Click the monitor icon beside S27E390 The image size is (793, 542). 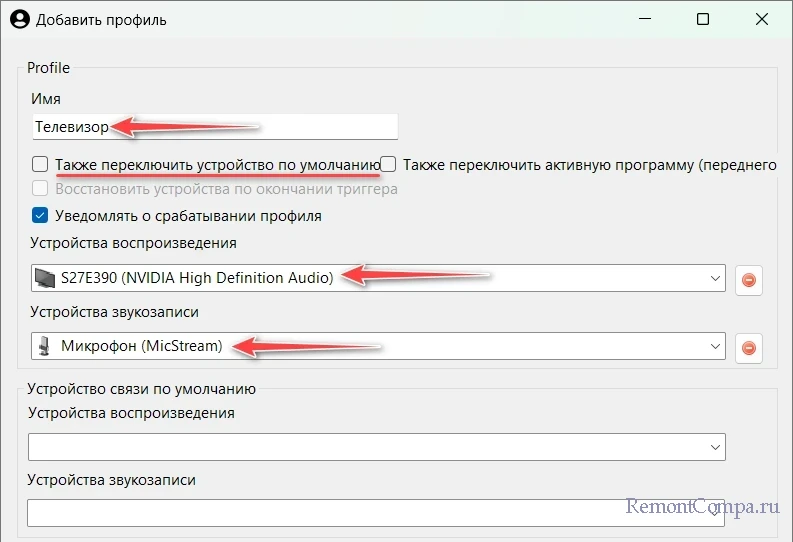[x=45, y=278]
